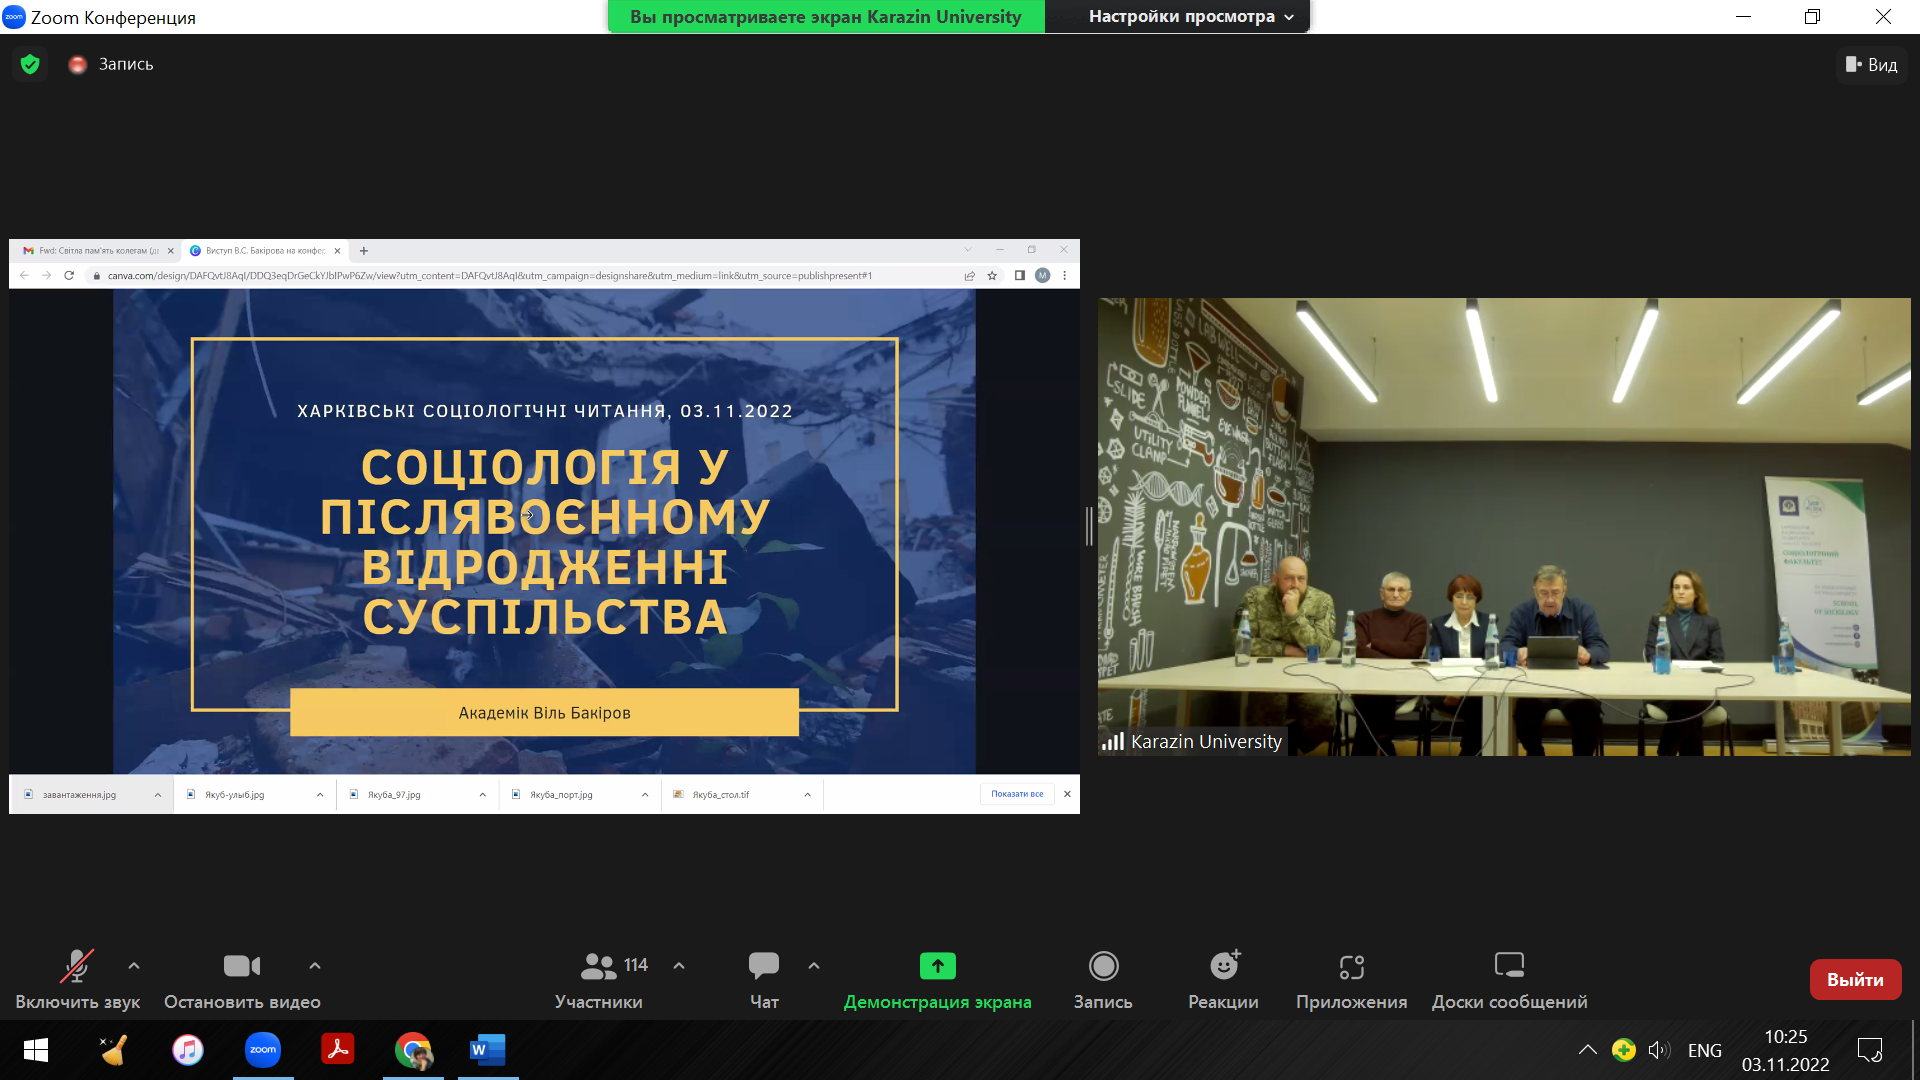The width and height of the screenshot is (1920, 1080).
Task: Open the Chat bubble icon
Action: coord(763,966)
